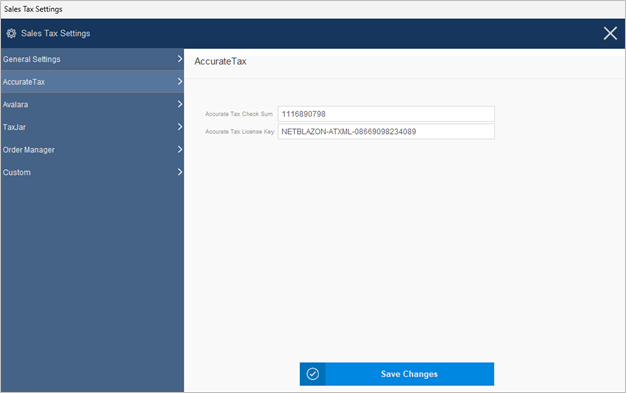Expand the Custom chevron arrow

click(x=180, y=172)
